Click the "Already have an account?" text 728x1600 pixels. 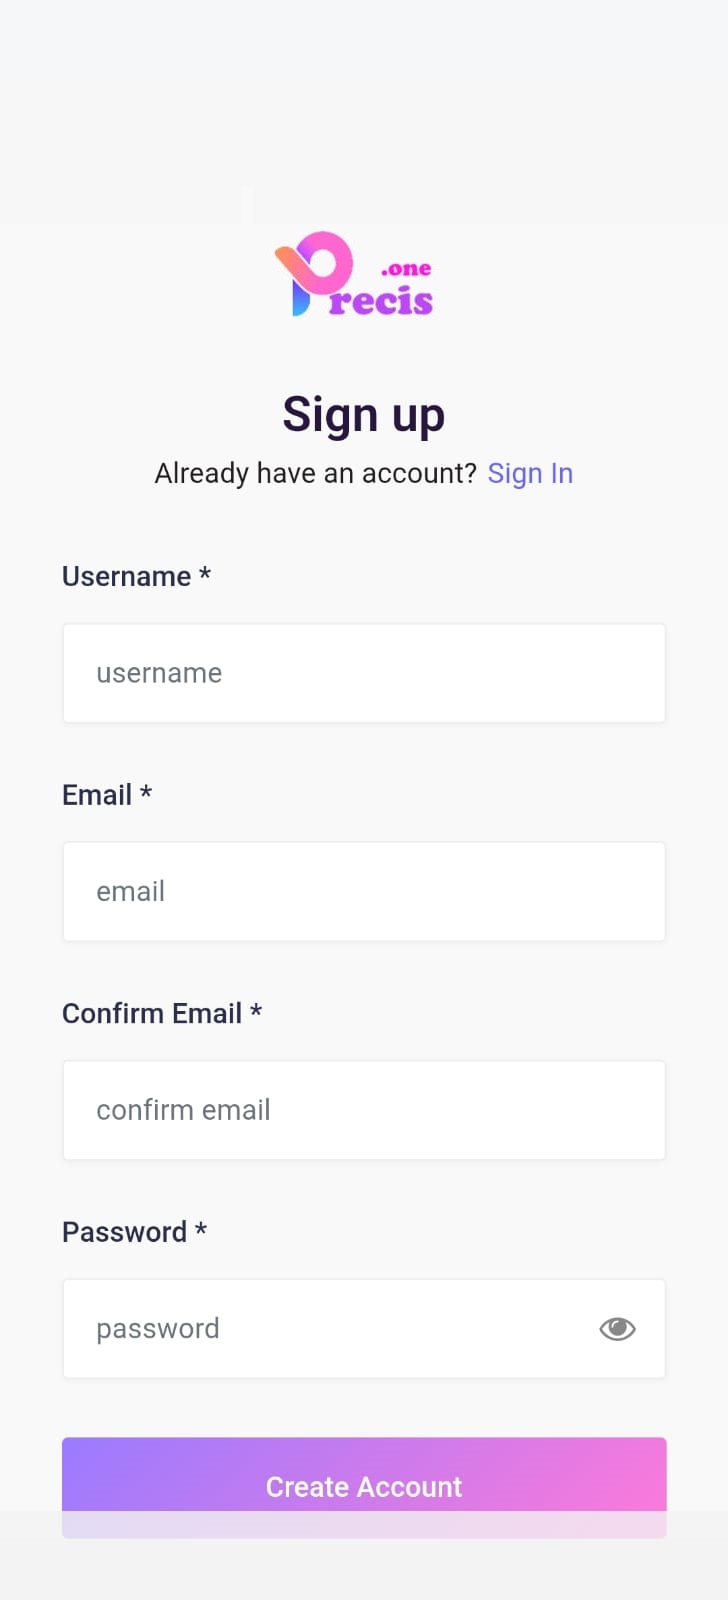(x=315, y=473)
